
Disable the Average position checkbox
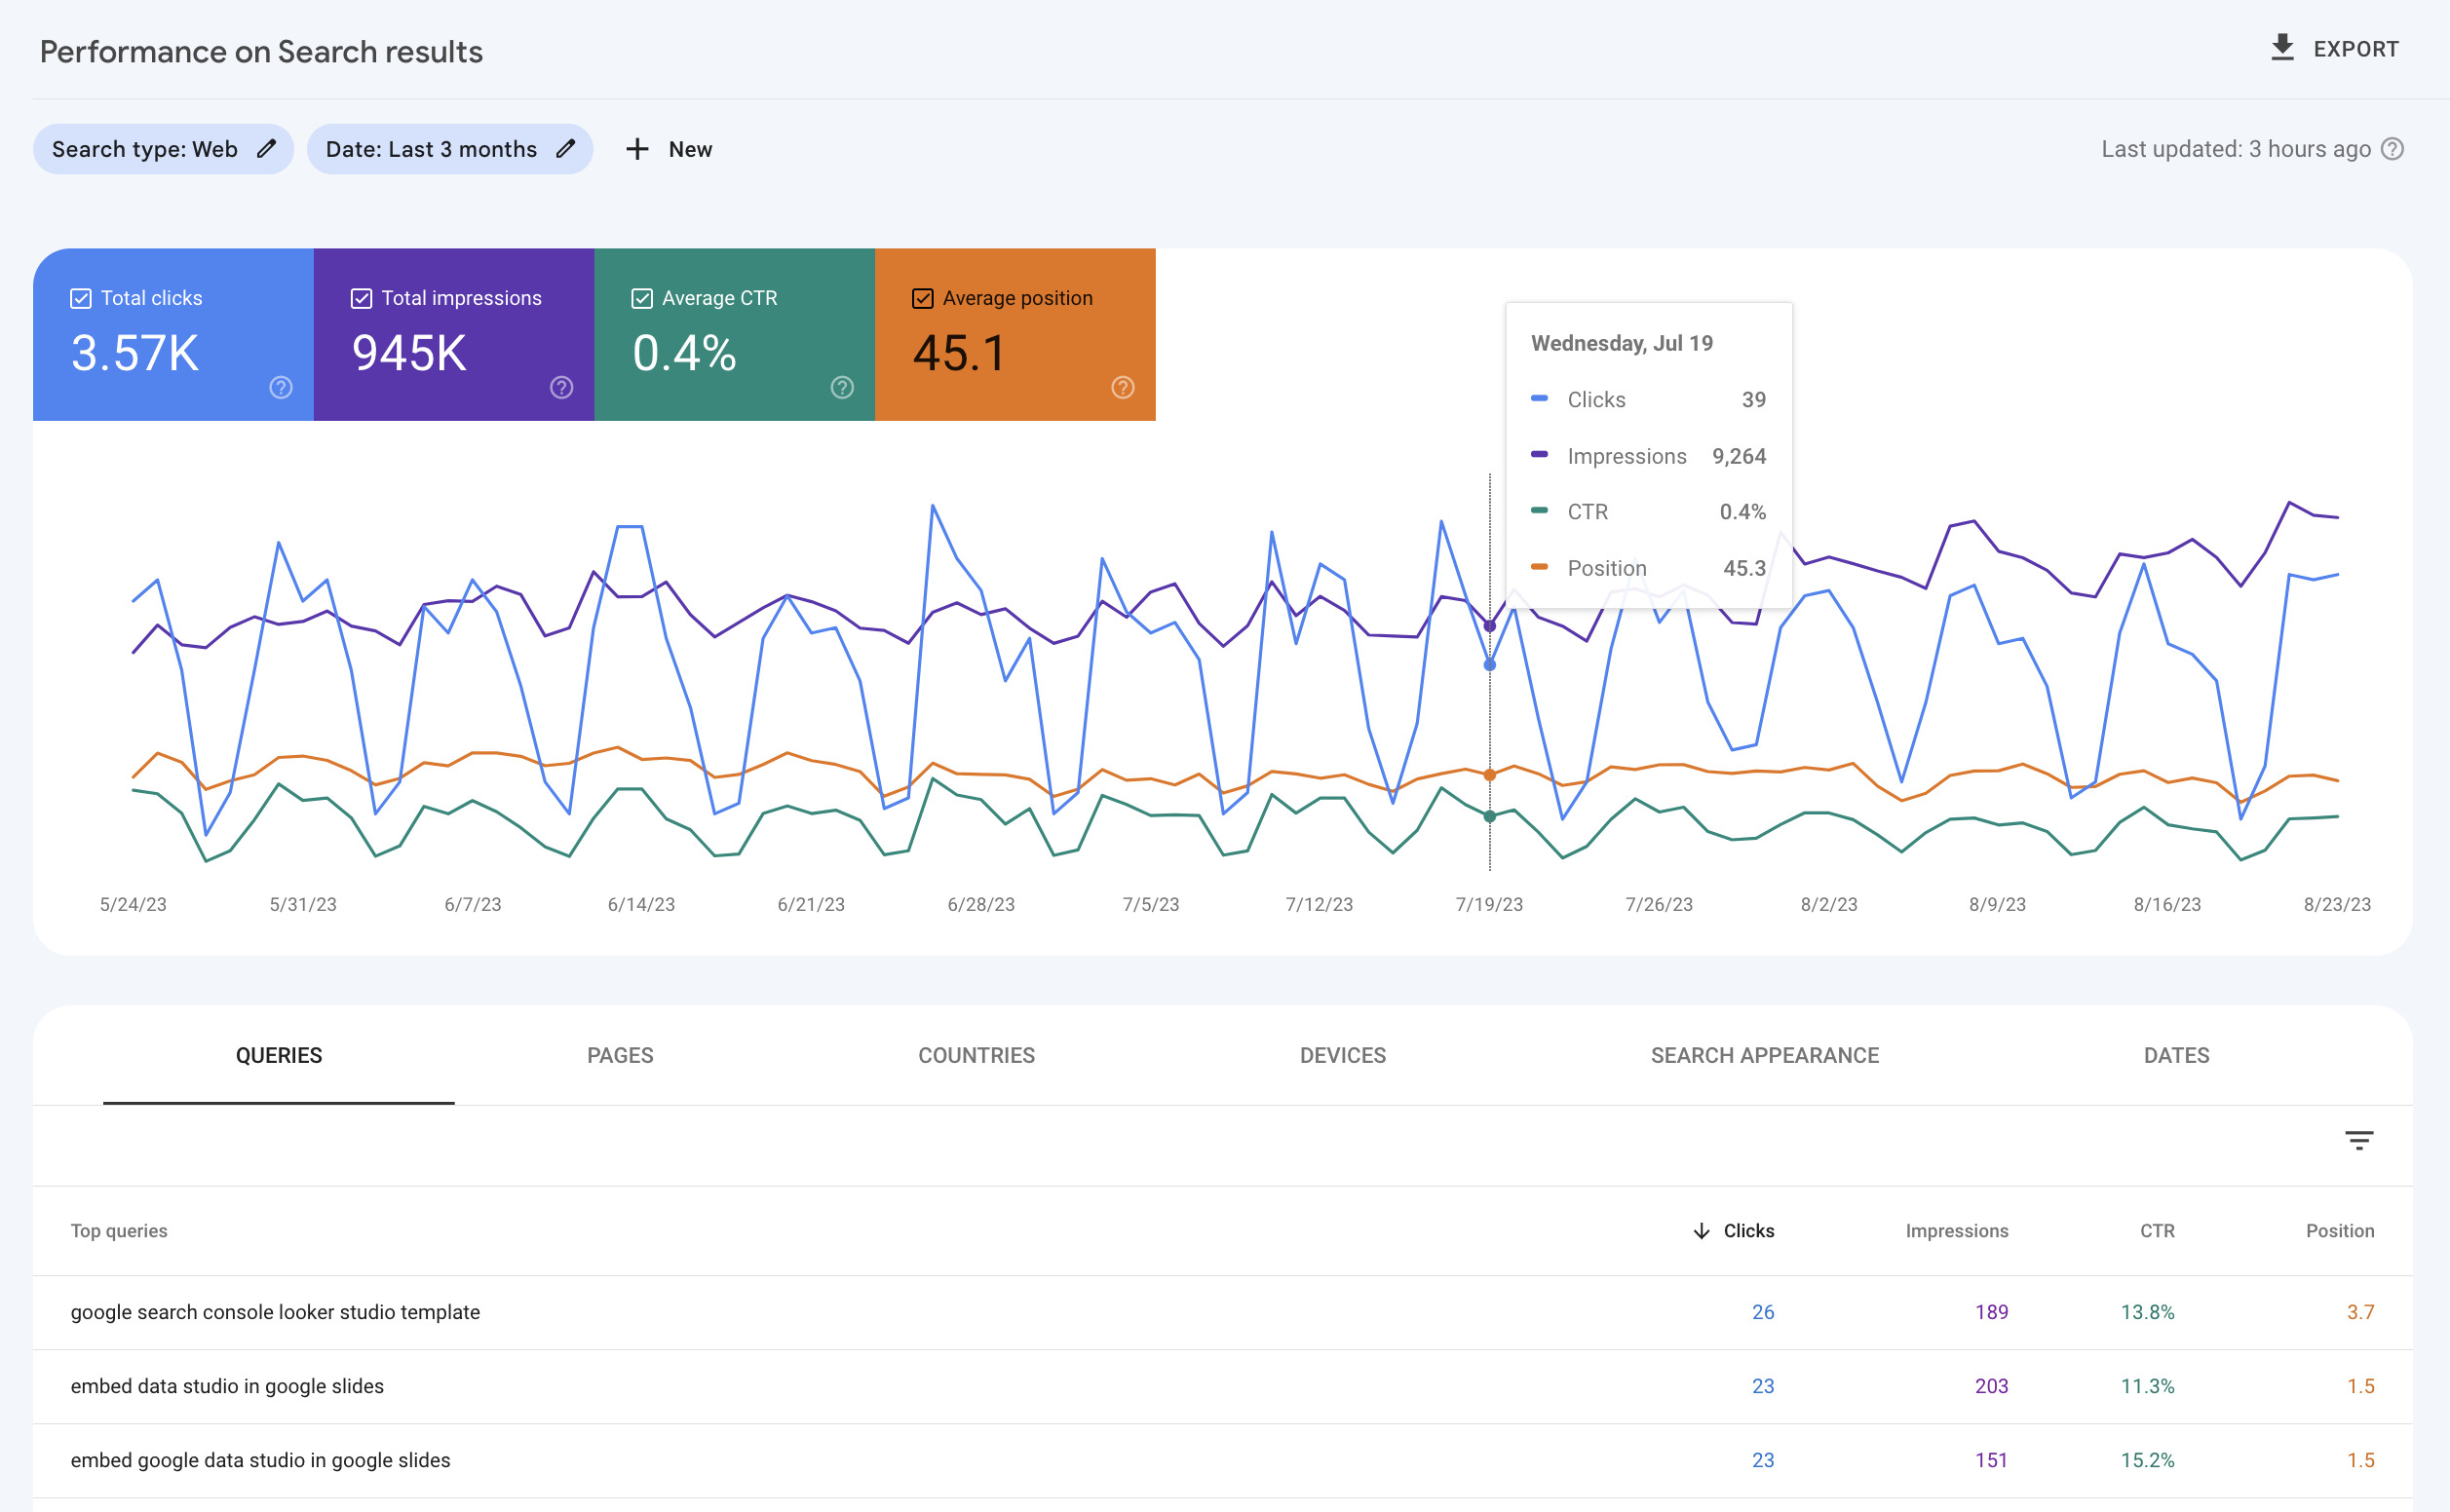pos(923,298)
